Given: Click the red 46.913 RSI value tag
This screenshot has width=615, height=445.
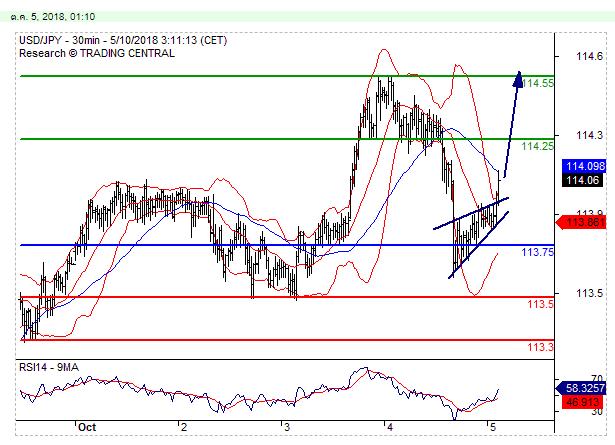Looking at the screenshot, I should [582, 402].
